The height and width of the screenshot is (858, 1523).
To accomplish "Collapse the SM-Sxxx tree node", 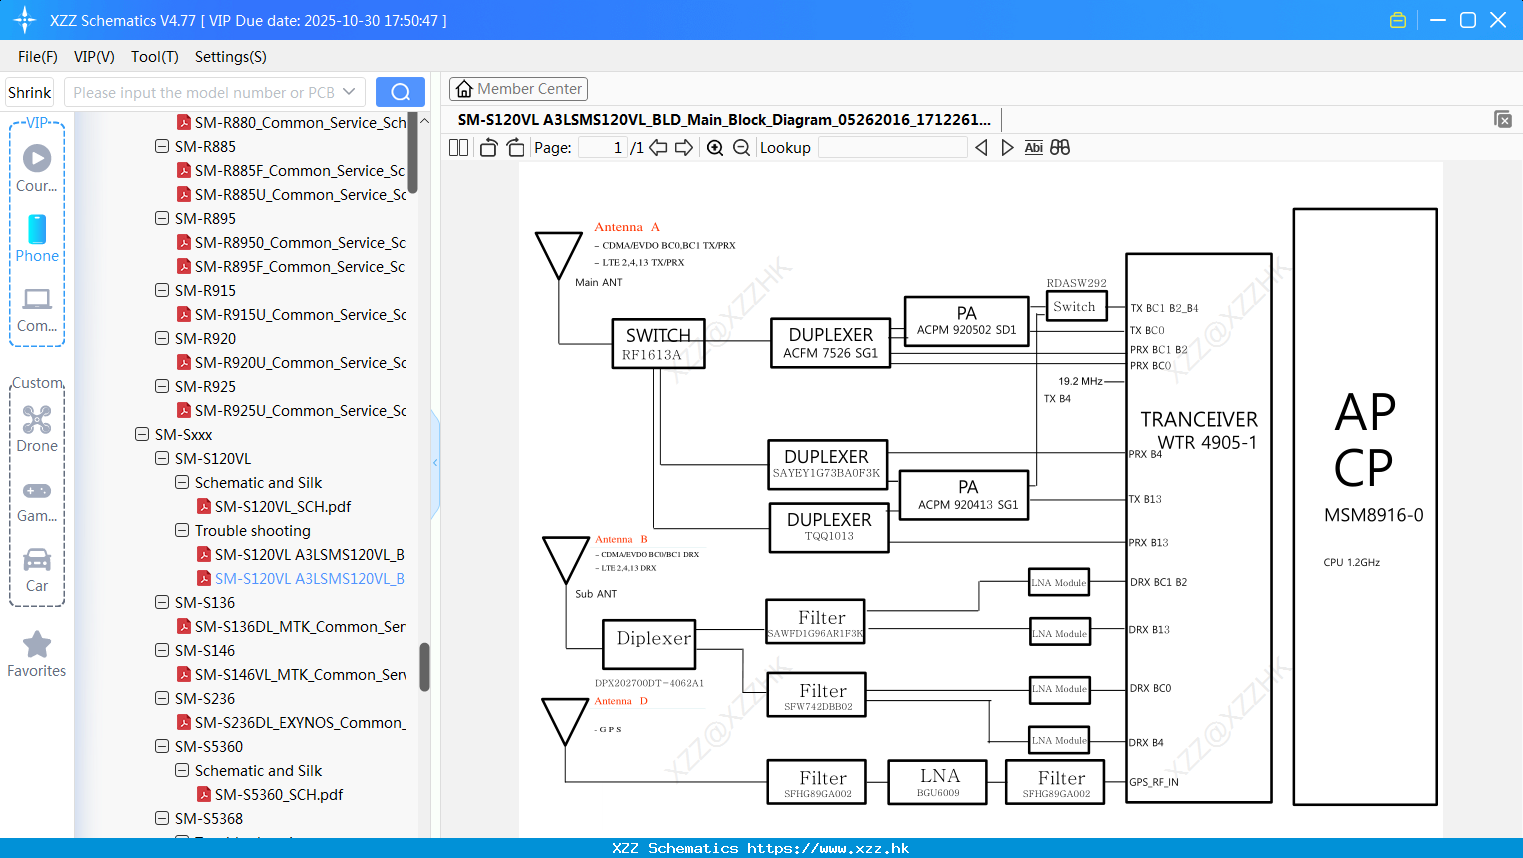I will [142, 434].
